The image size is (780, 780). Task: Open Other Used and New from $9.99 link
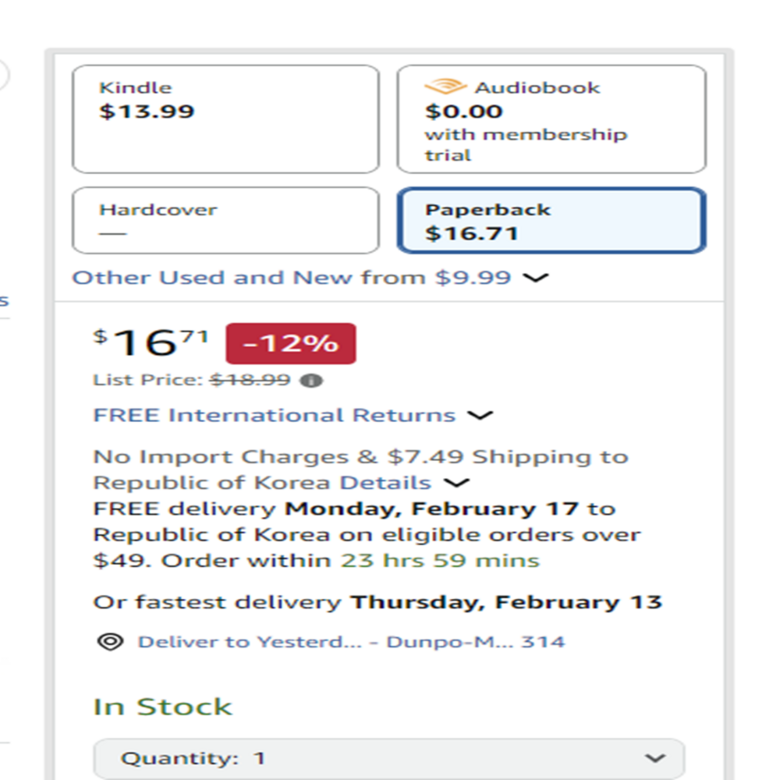point(291,278)
